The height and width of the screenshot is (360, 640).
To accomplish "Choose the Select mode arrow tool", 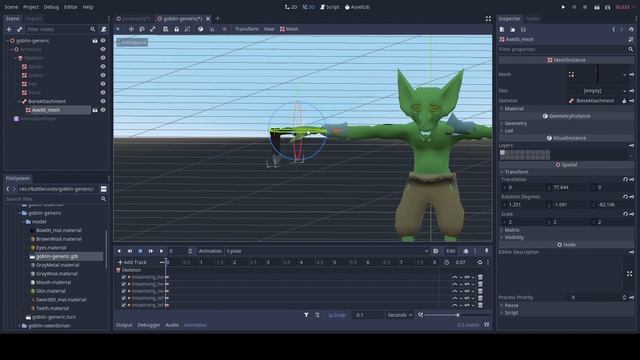I will click(x=118, y=29).
